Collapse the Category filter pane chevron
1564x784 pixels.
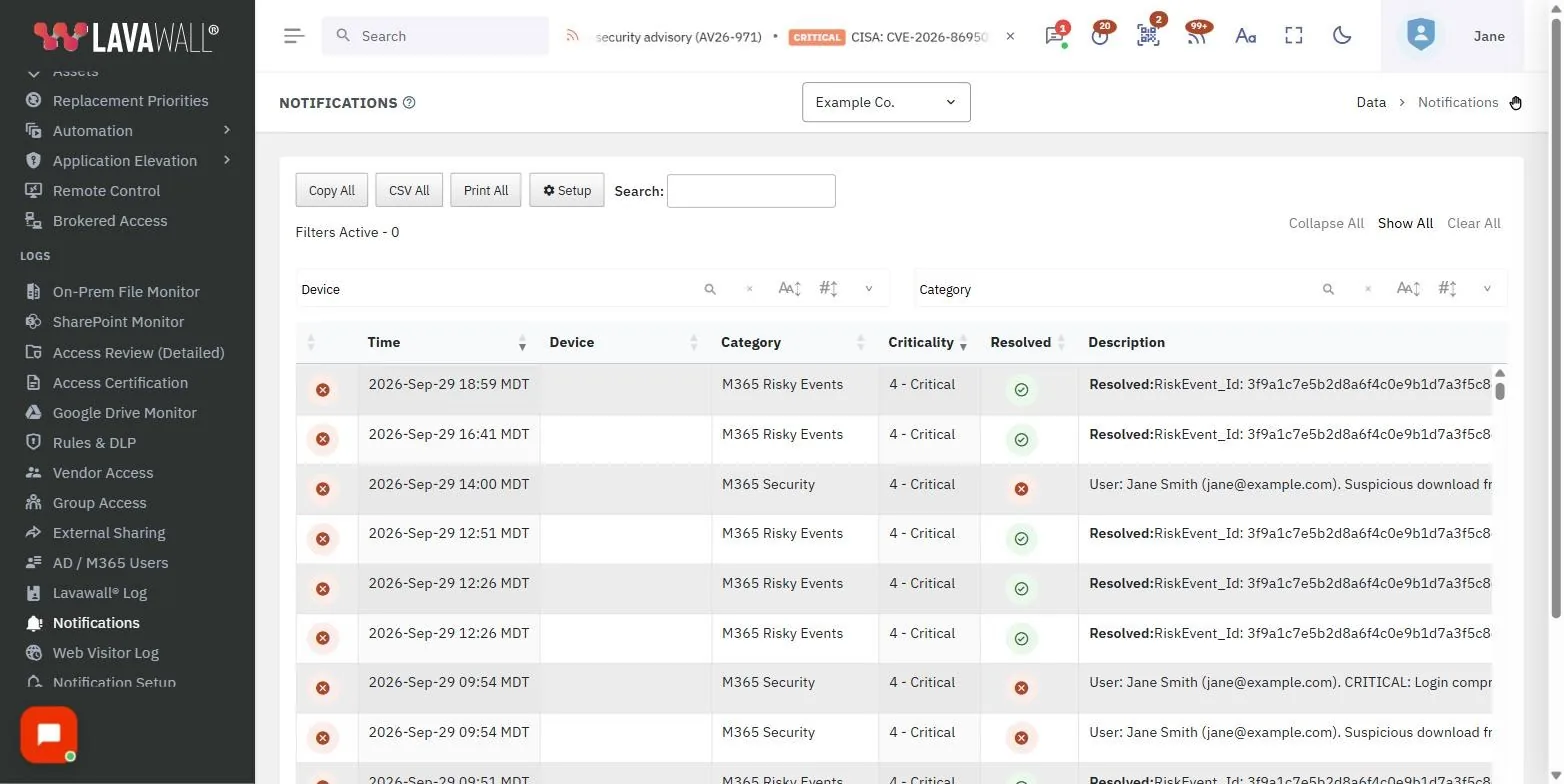pos(1487,289)
